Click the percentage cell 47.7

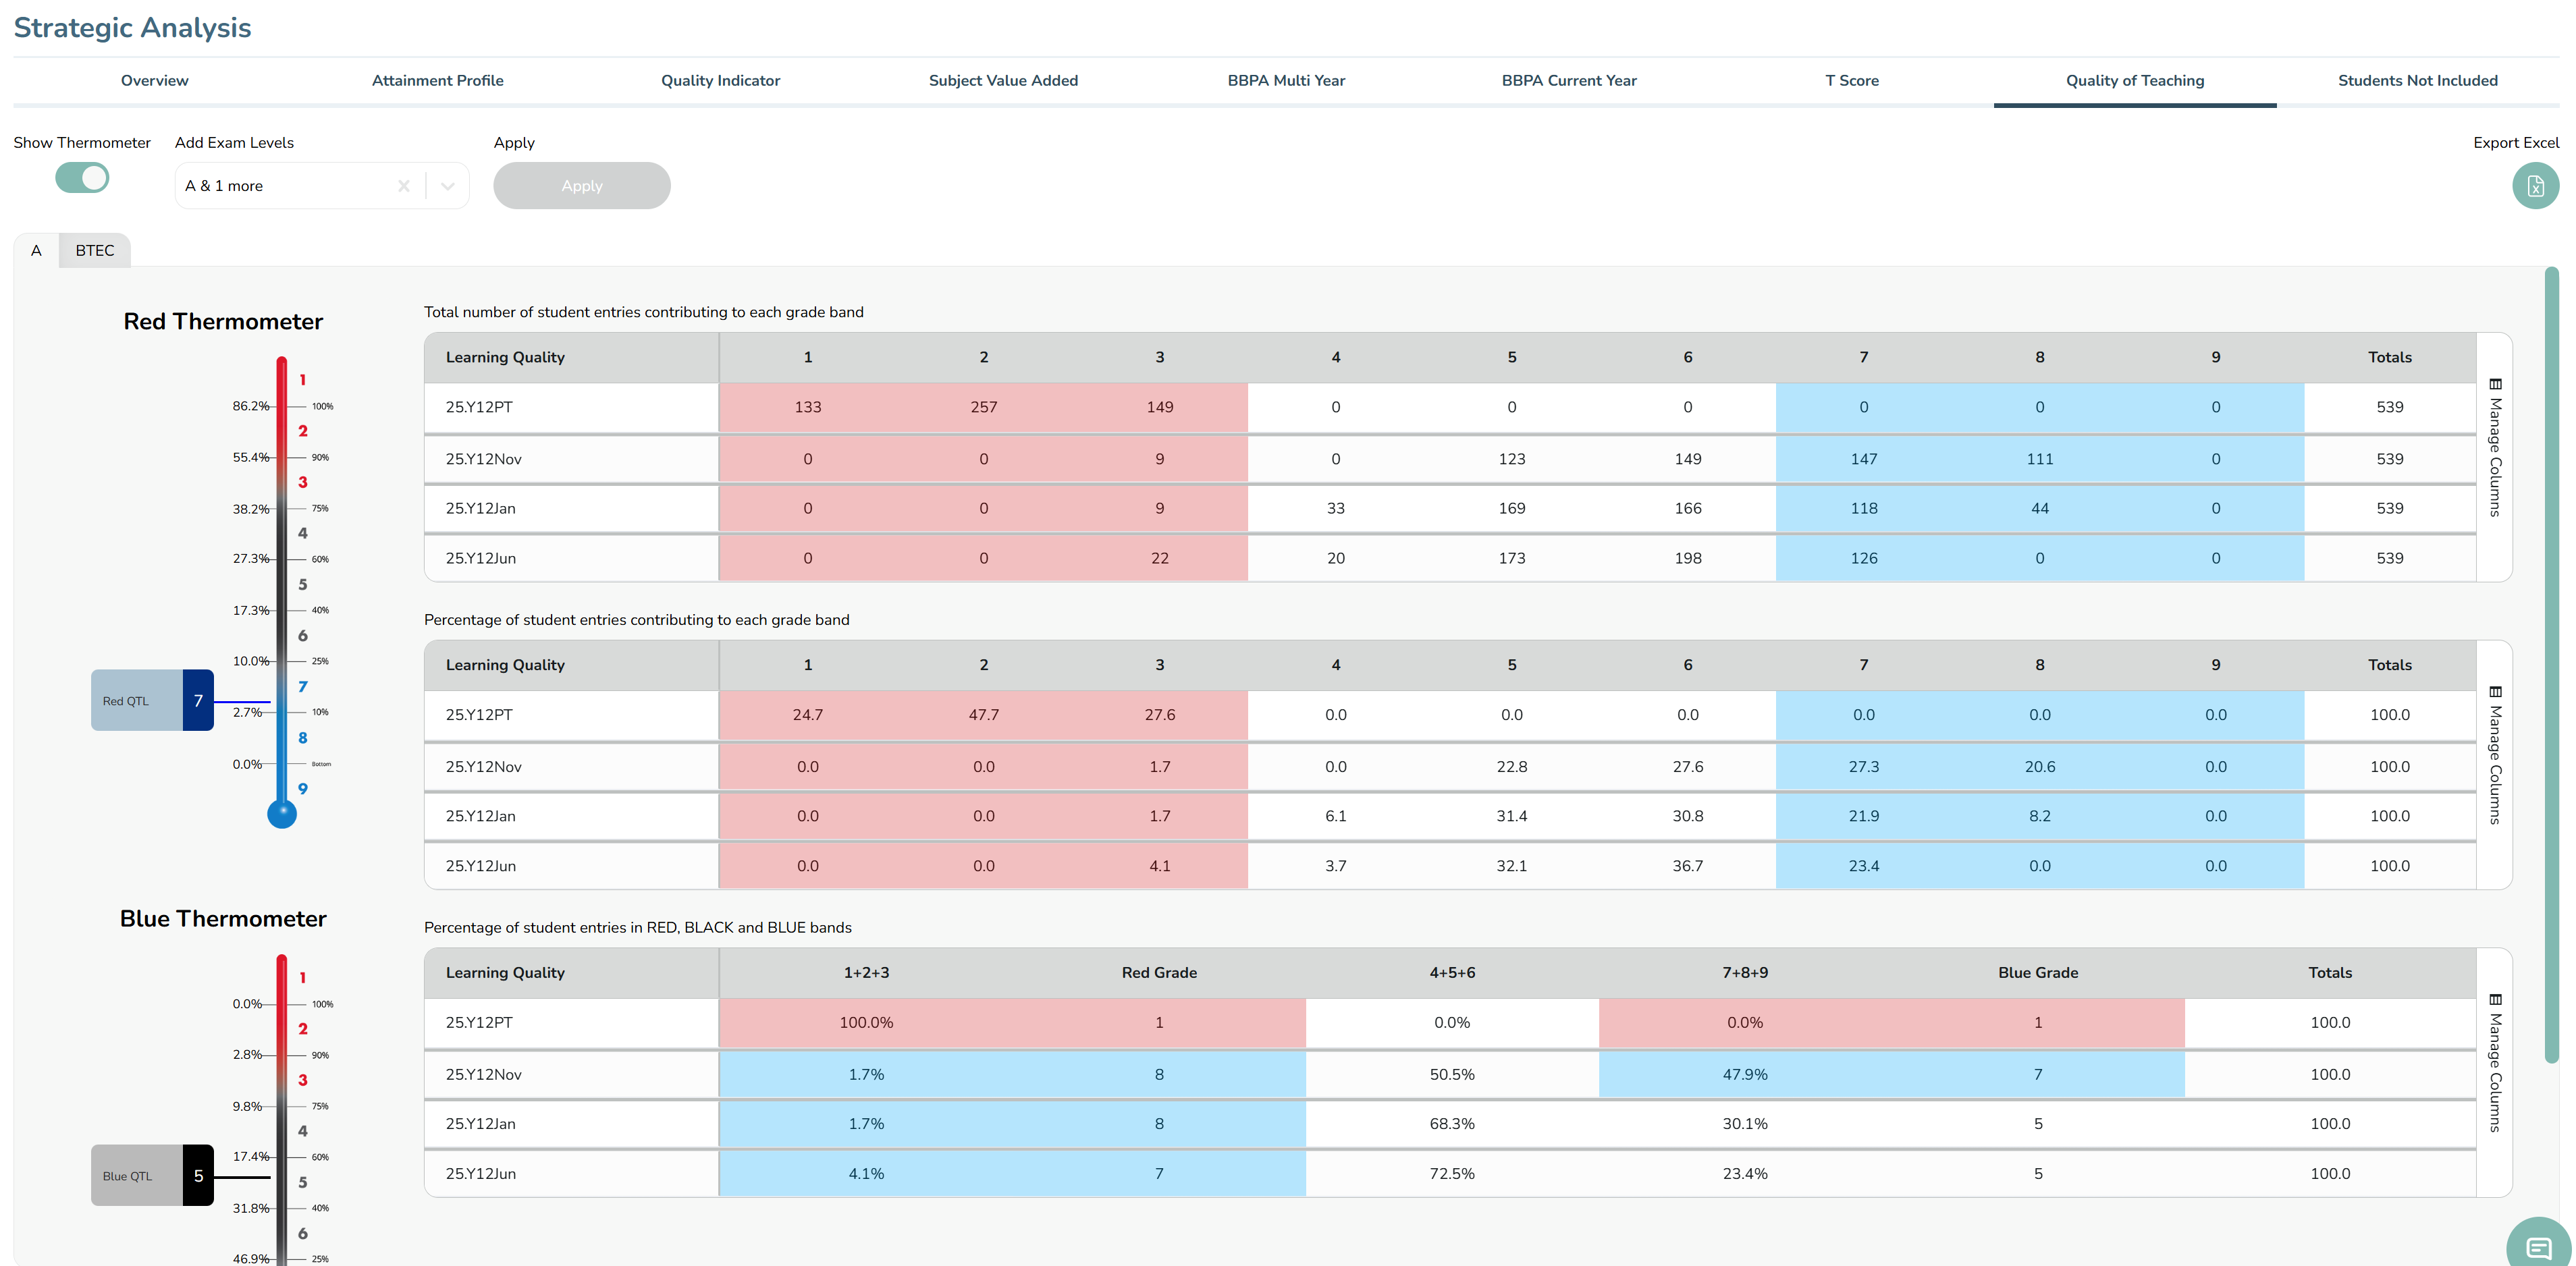click(984, 716)
